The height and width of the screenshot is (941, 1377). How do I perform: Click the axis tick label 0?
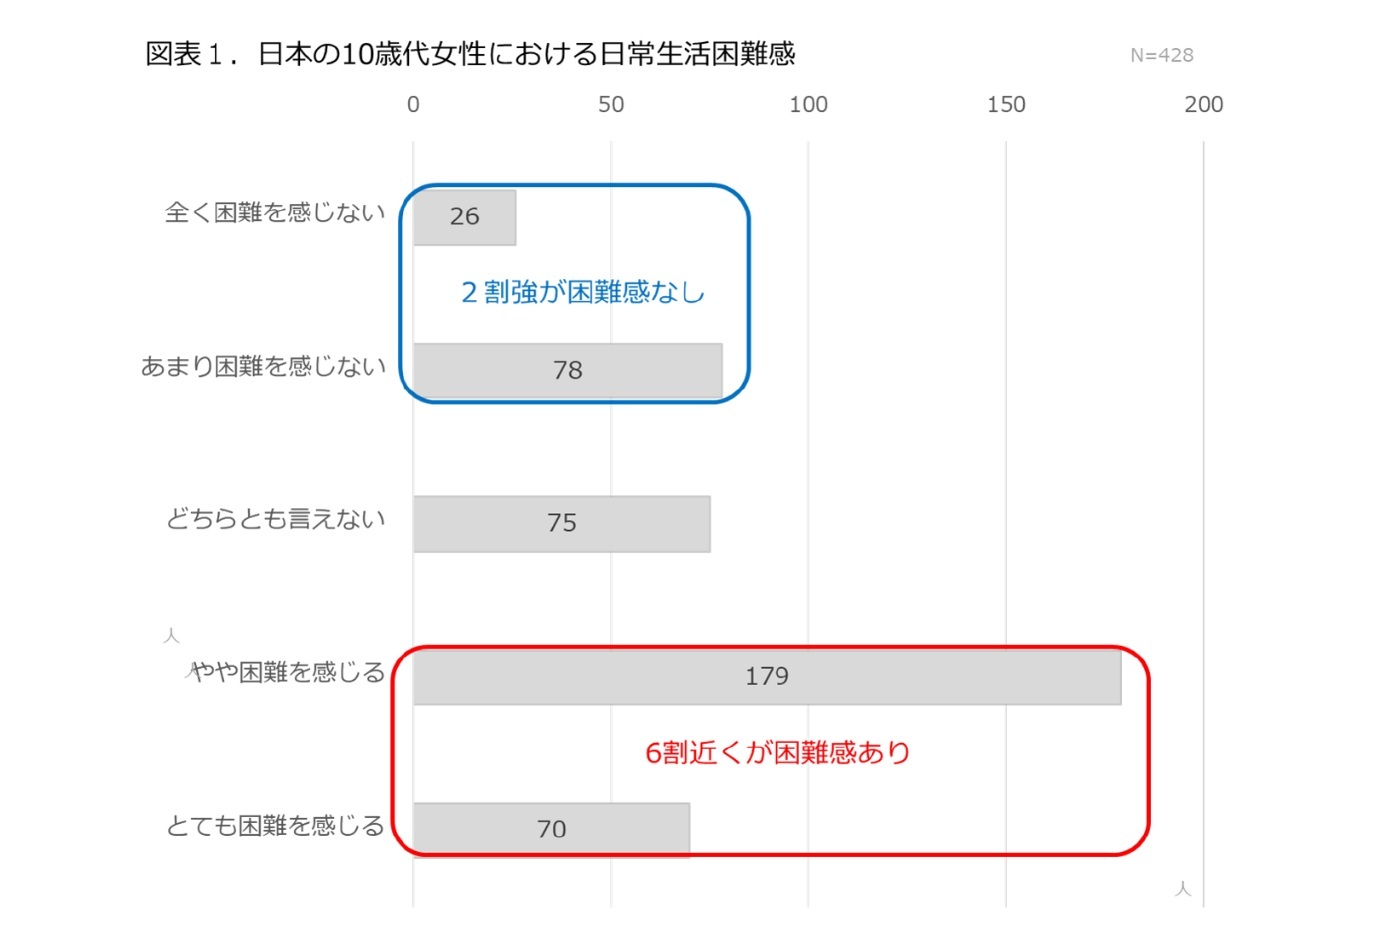(x=413, y=105)
